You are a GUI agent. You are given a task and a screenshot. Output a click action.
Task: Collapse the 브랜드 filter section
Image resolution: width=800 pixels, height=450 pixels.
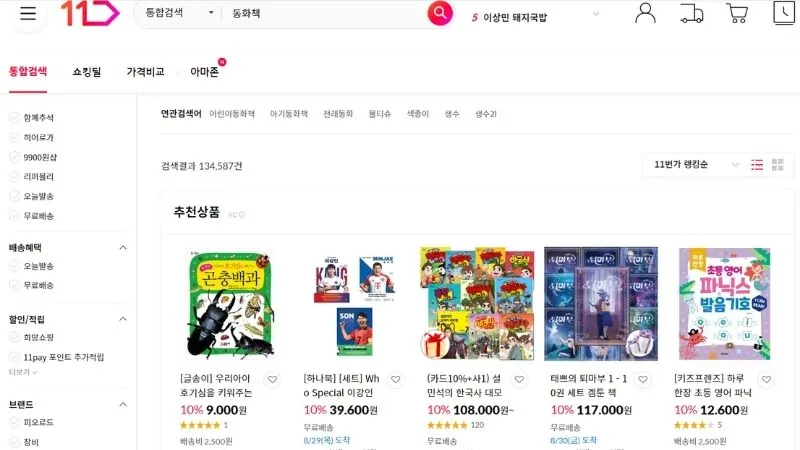click(x=123, y=404)
